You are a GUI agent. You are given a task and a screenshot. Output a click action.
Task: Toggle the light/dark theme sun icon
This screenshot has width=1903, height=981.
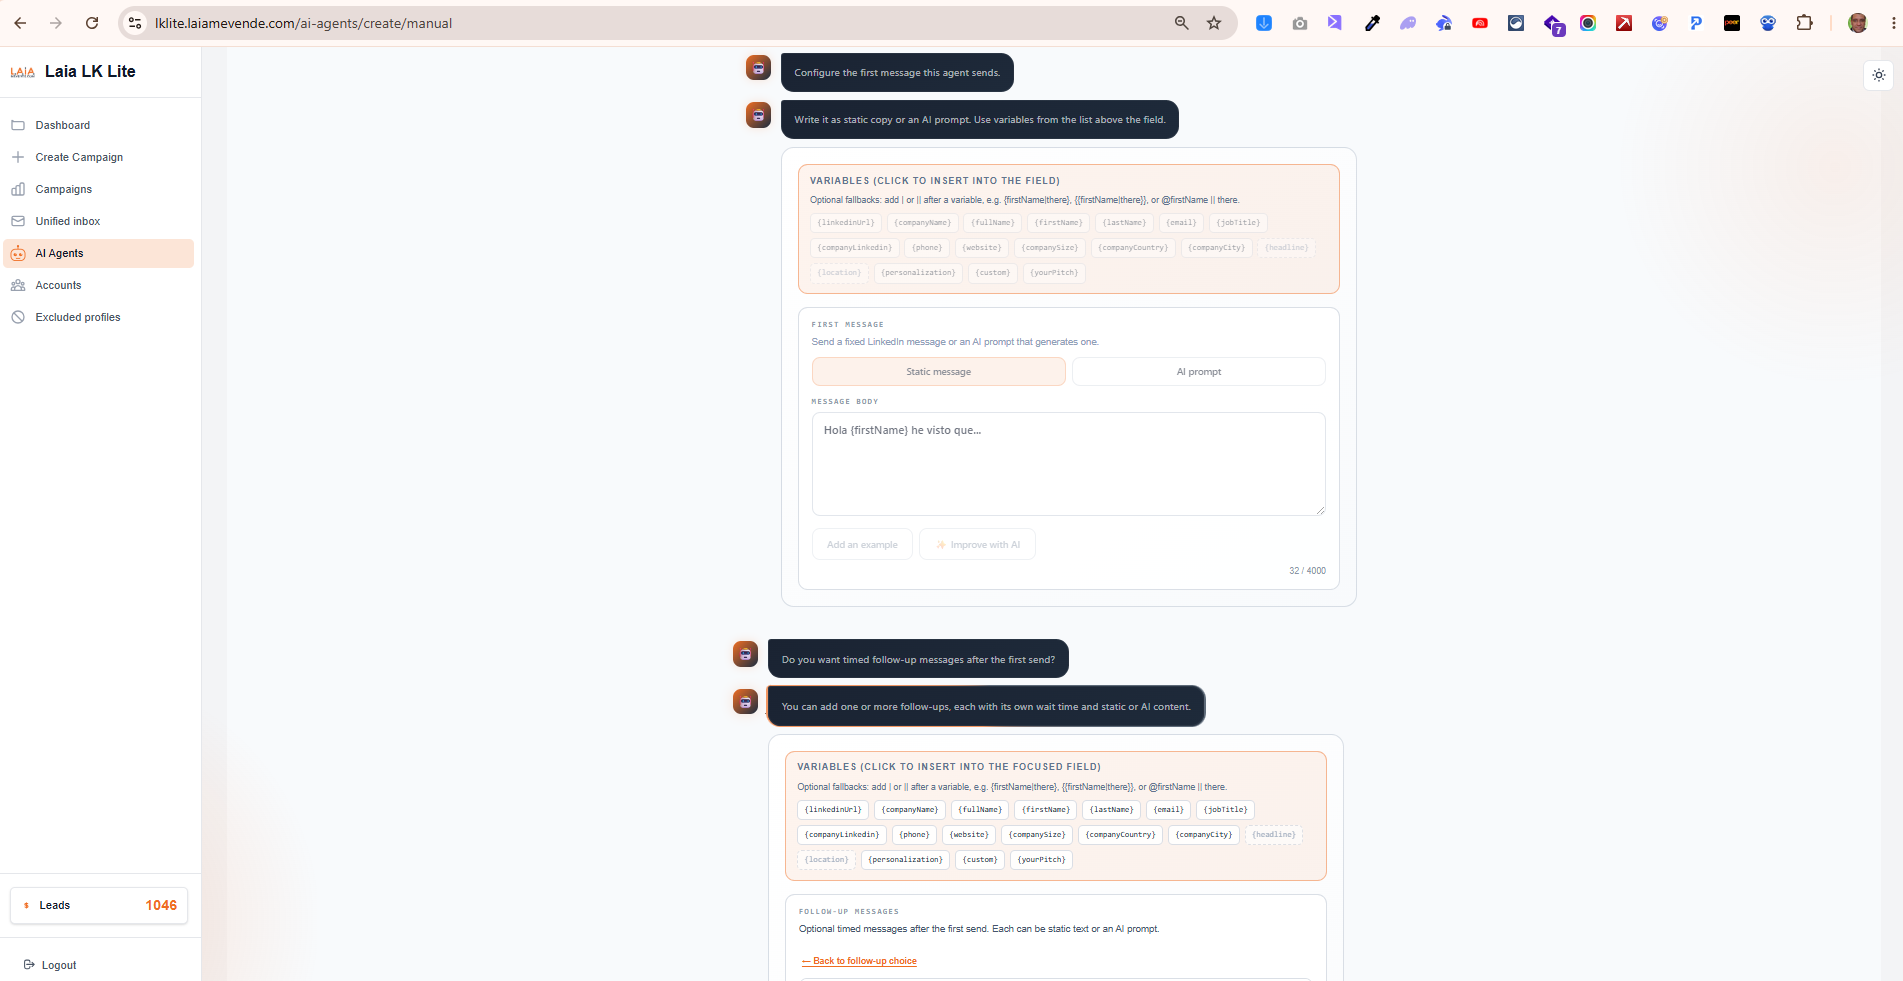click(x=1879, y=75)
